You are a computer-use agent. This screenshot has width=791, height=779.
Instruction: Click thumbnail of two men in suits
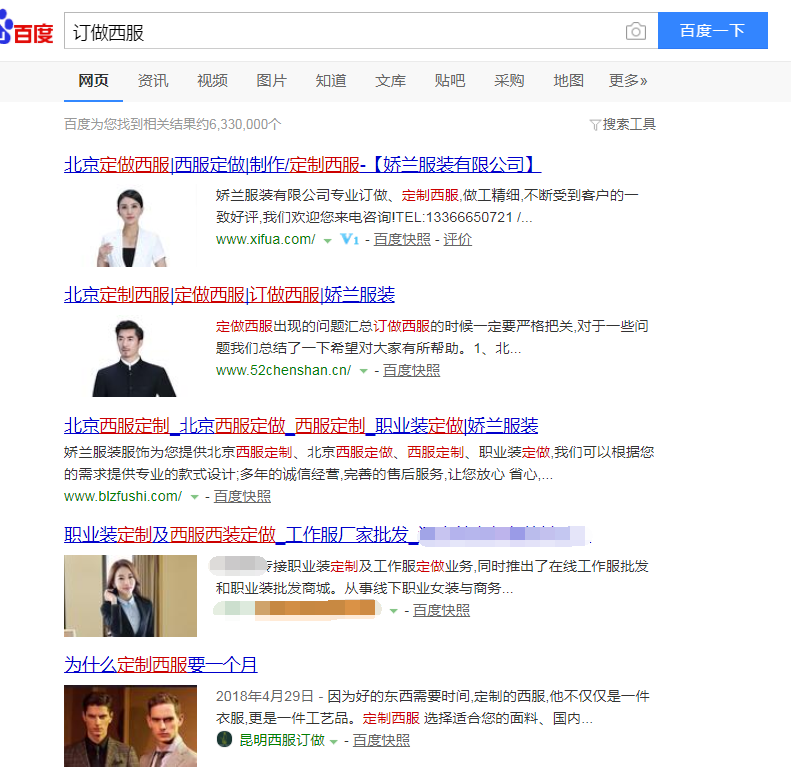click(130, 726)
